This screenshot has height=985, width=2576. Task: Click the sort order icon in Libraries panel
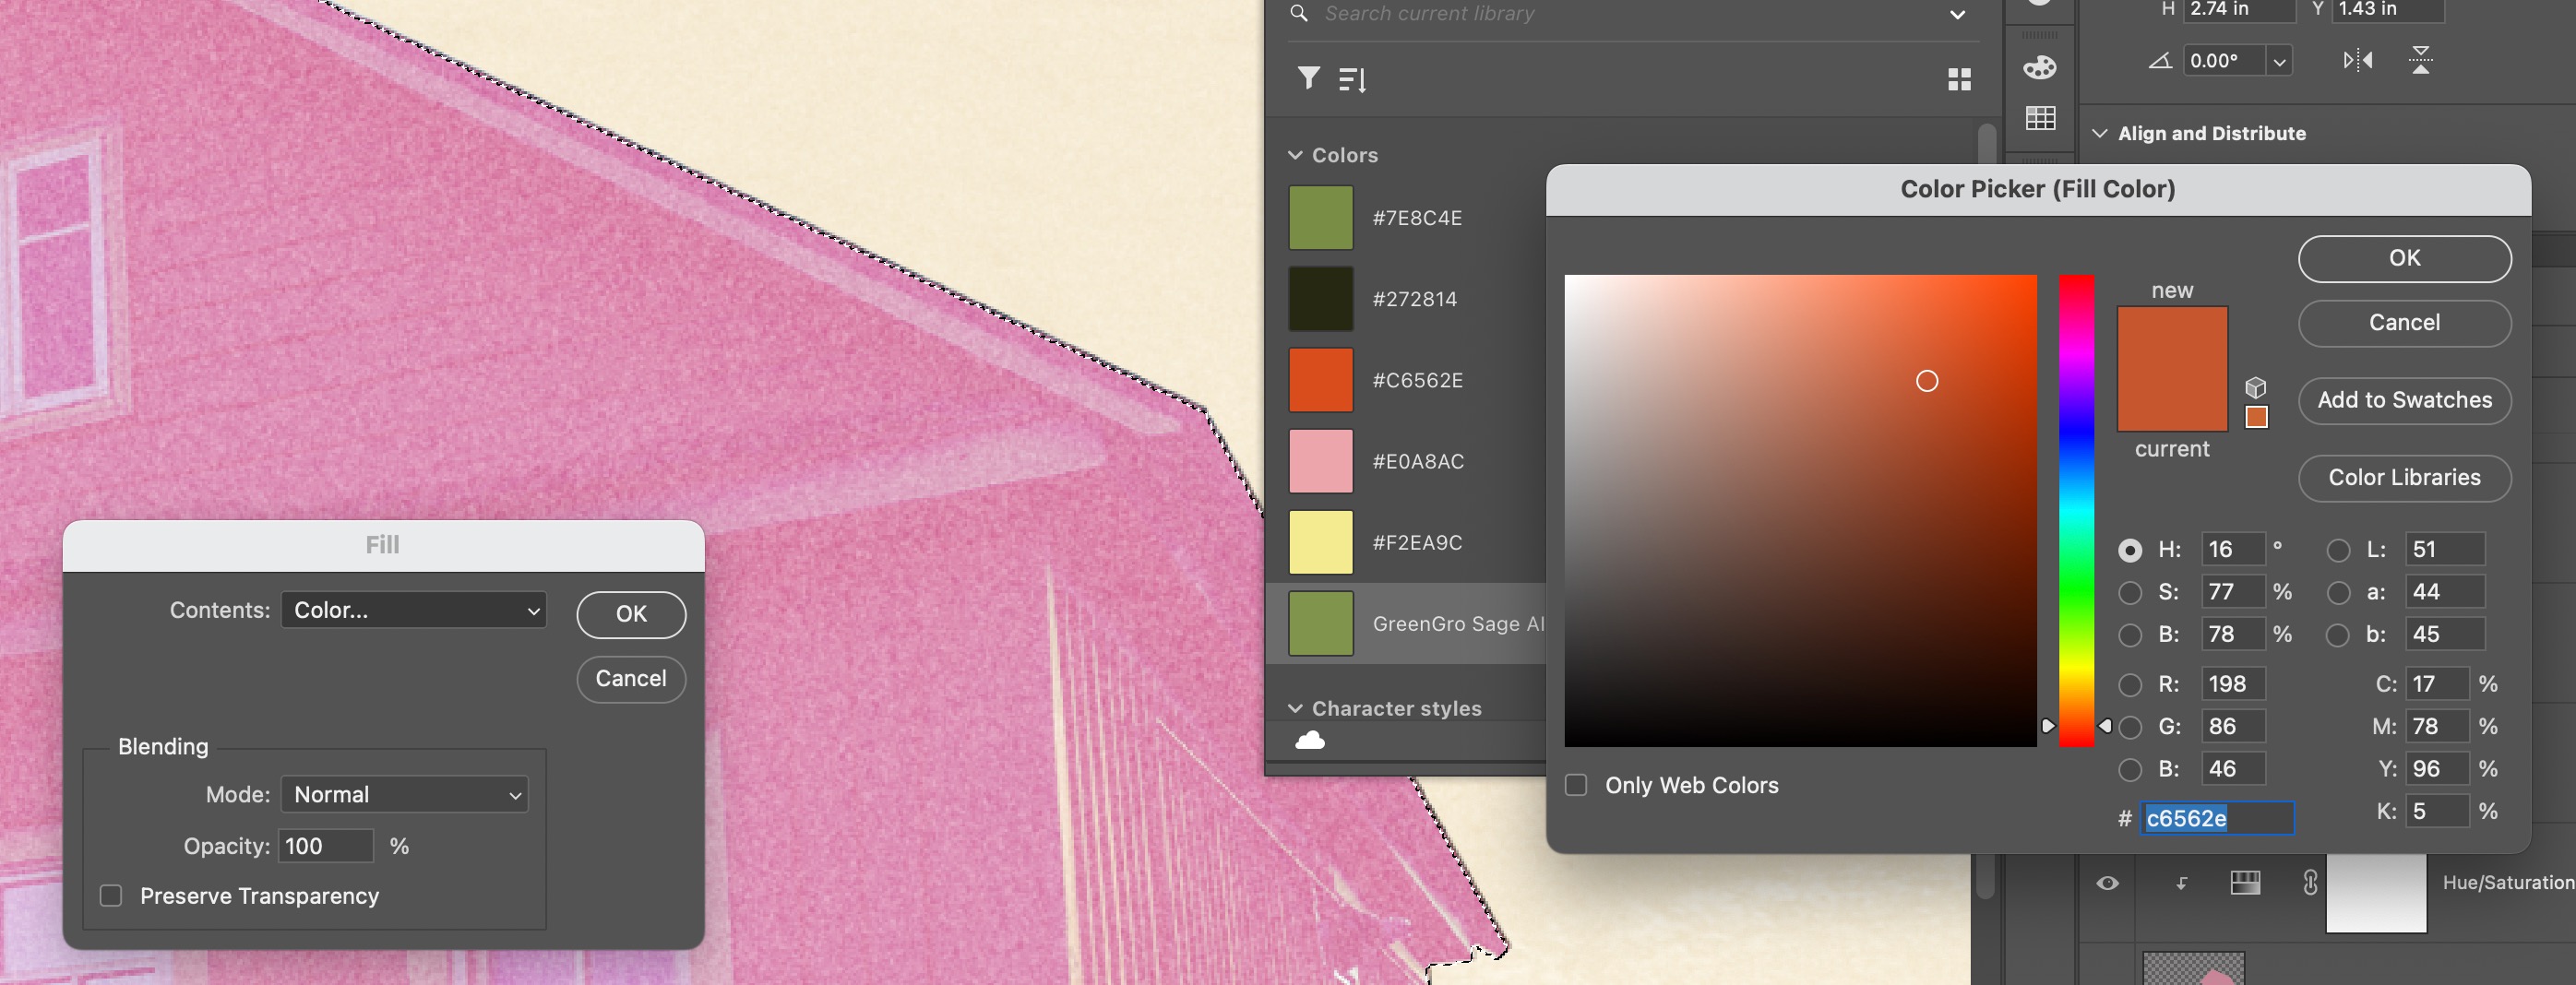tap(1352, 78)
